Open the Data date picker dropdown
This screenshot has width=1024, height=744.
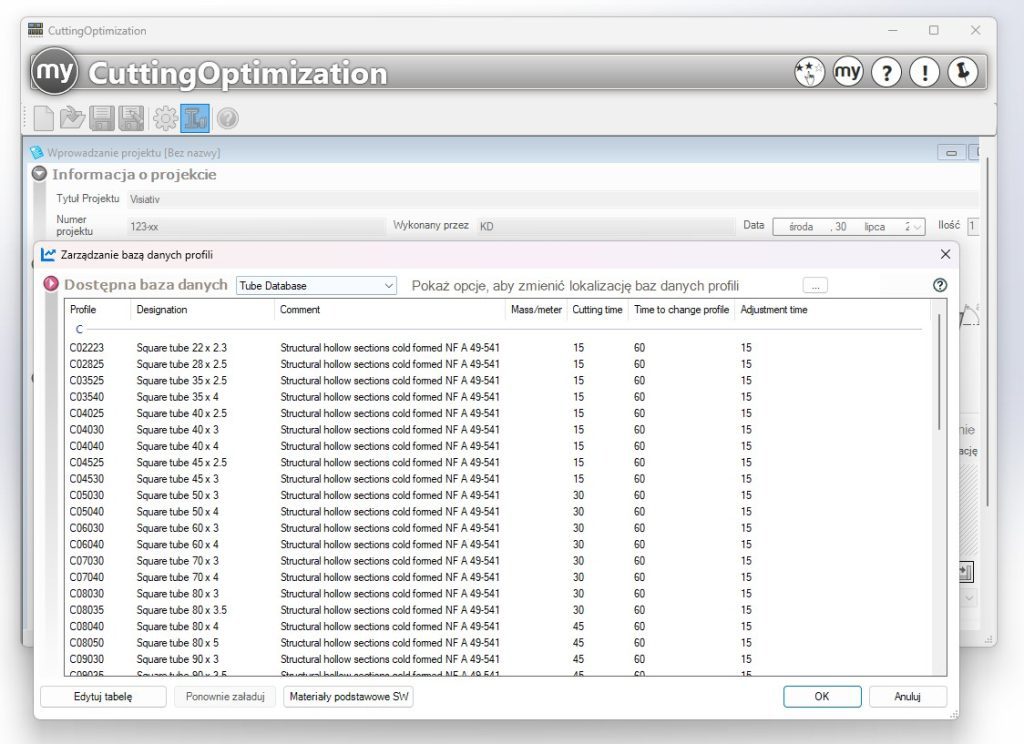coord(917,227)
